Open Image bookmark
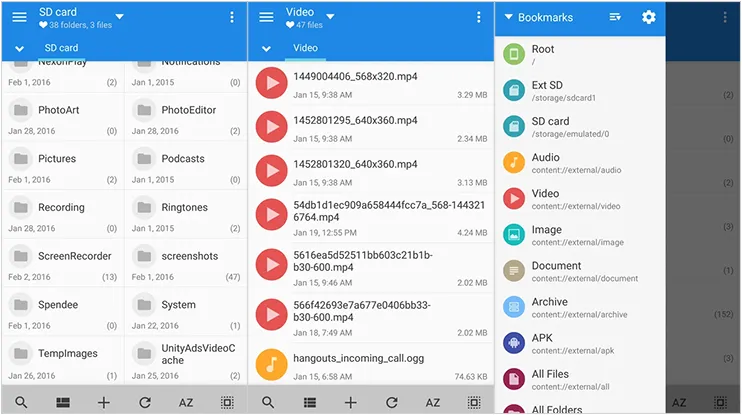 580,235
